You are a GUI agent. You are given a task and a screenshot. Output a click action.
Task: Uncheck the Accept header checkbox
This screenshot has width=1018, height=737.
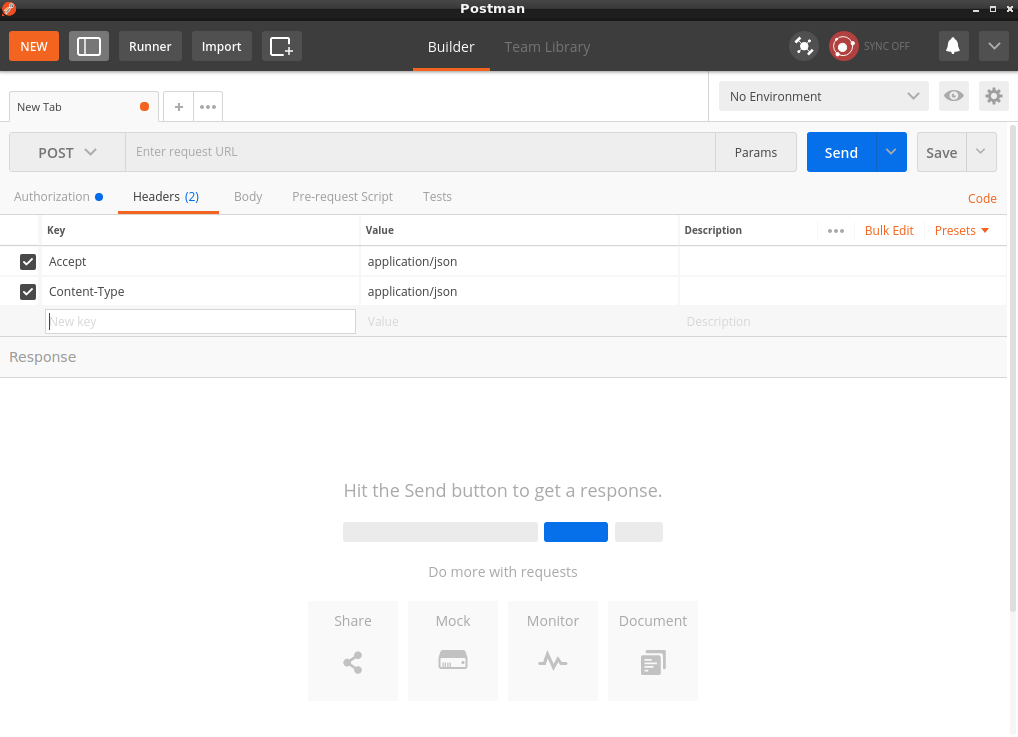pyautogui.click(x=28, y=262)
